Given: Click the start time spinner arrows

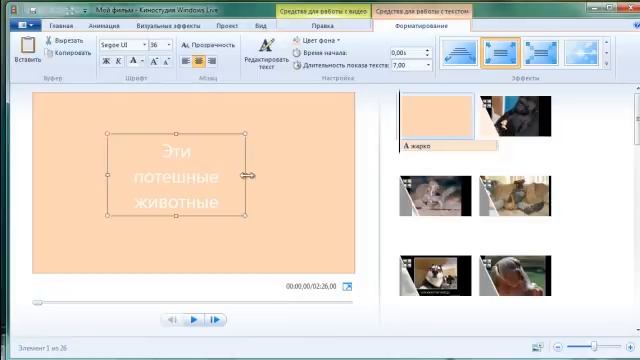Looking at the screenshot, I should pos(427,53).
